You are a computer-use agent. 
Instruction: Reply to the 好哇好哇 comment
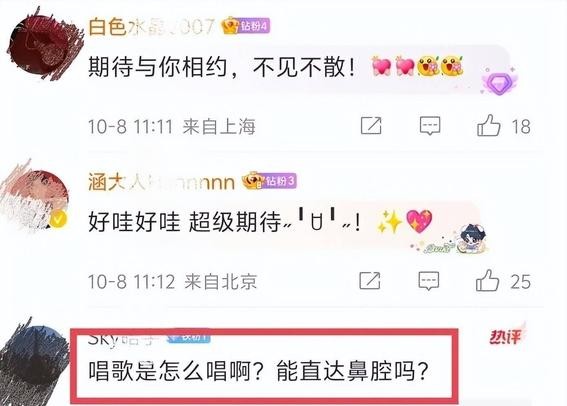click(x=429, y=281)
